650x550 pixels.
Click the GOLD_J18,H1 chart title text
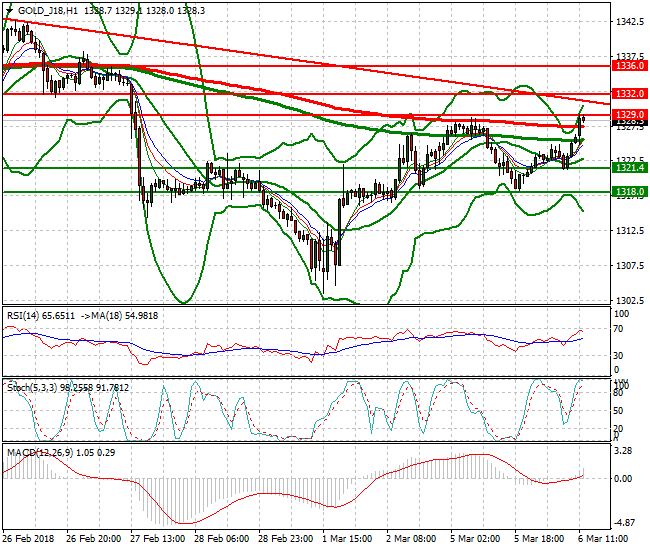(48, 11)
